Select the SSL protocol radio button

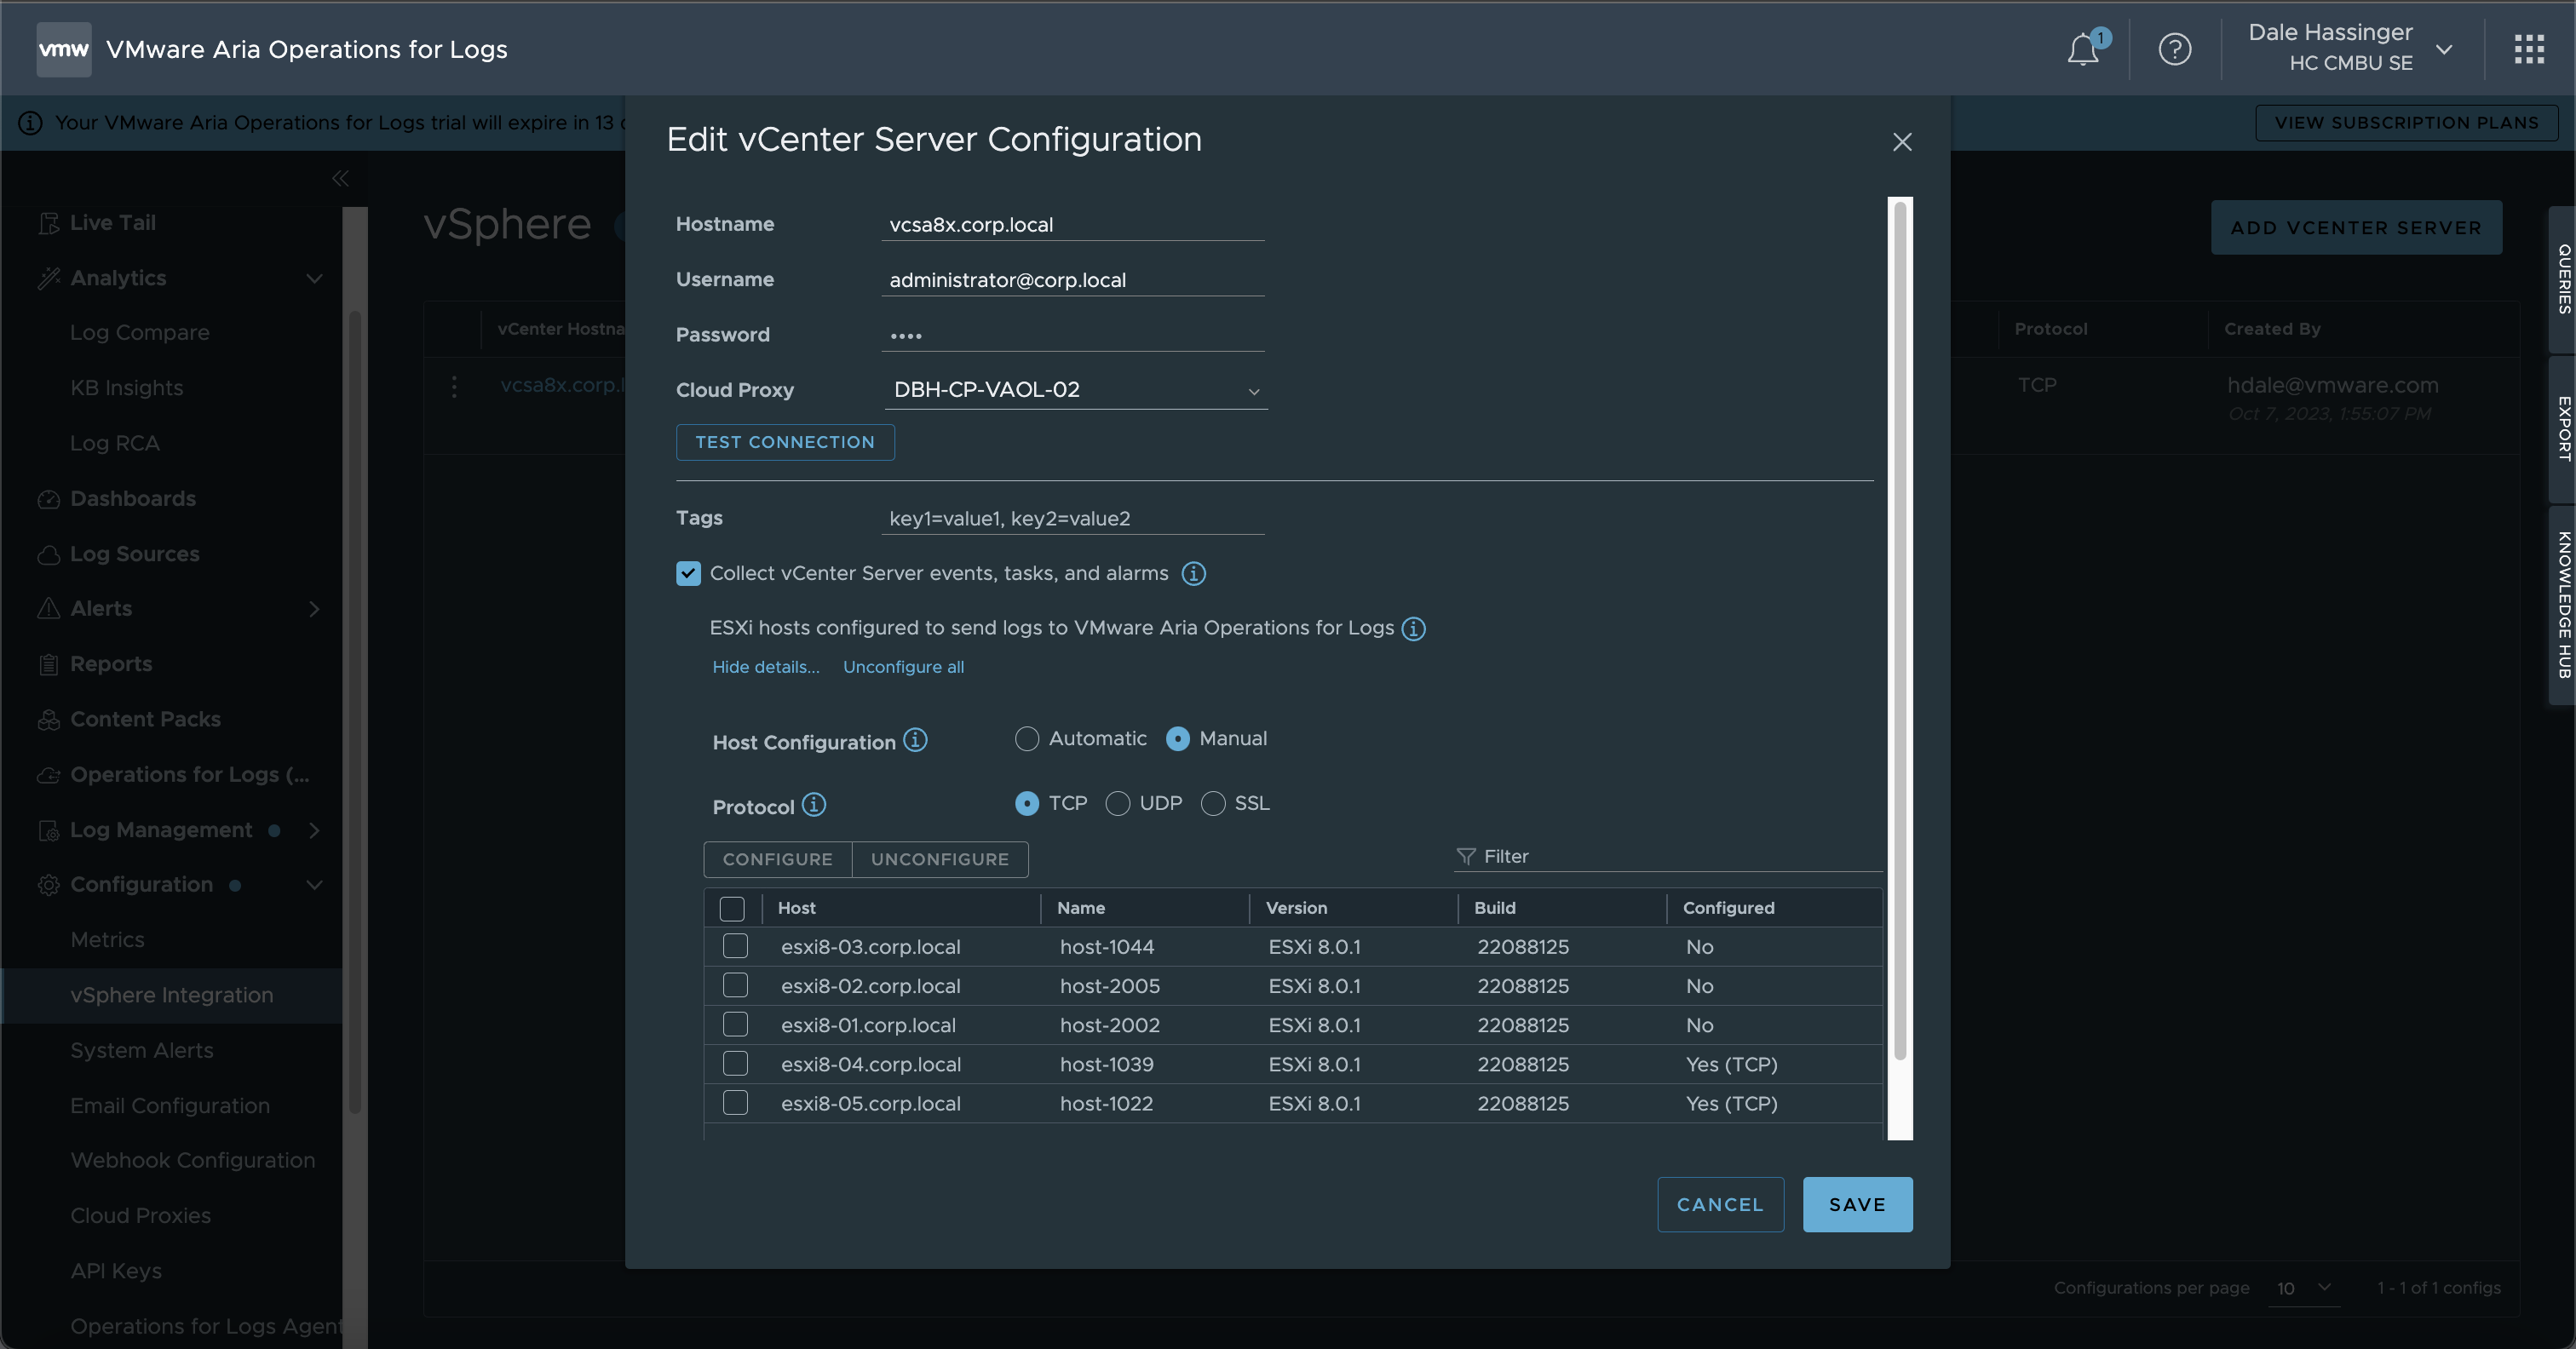[x=1213, y=804]
